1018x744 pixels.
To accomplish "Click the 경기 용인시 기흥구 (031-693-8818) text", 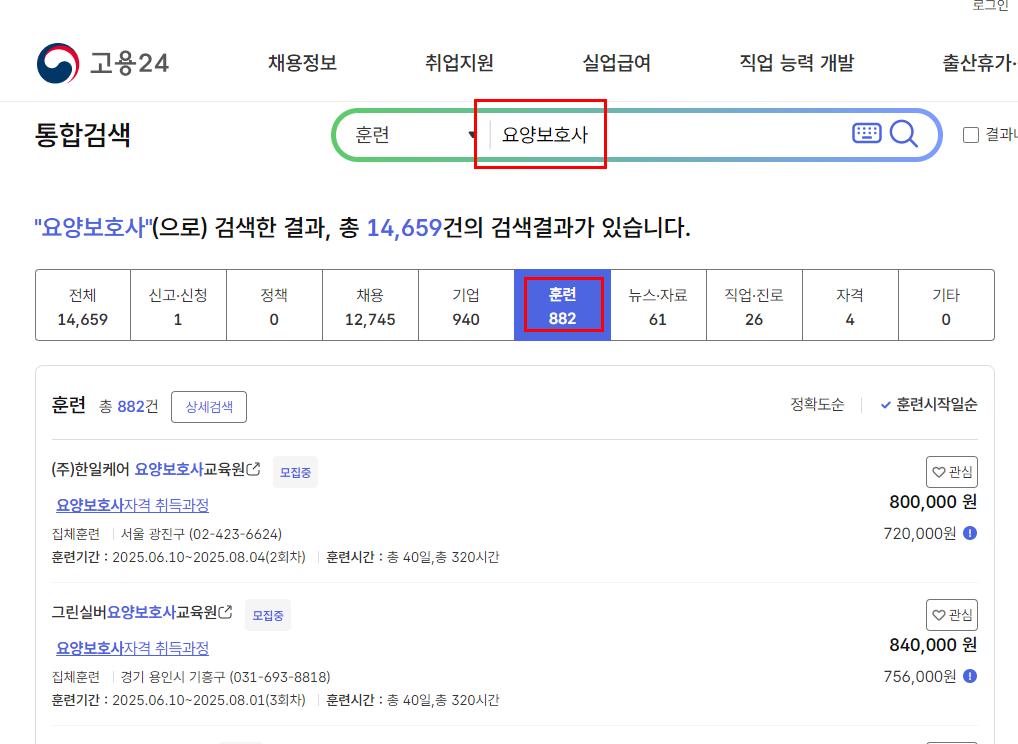I will pos(225,677).
